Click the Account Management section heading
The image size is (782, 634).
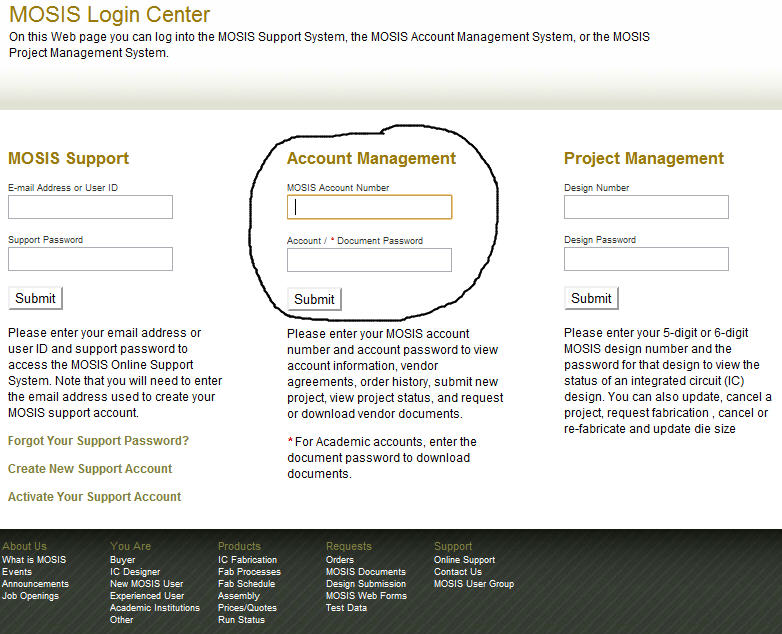coord(372,158)
